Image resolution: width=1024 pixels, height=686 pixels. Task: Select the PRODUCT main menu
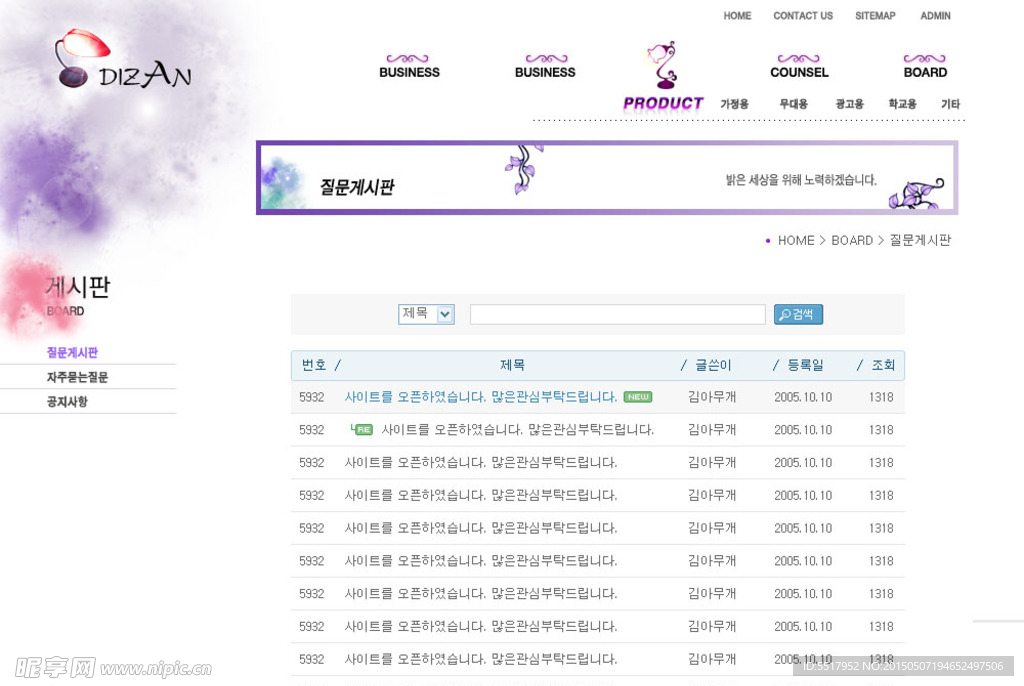[663, 103]
